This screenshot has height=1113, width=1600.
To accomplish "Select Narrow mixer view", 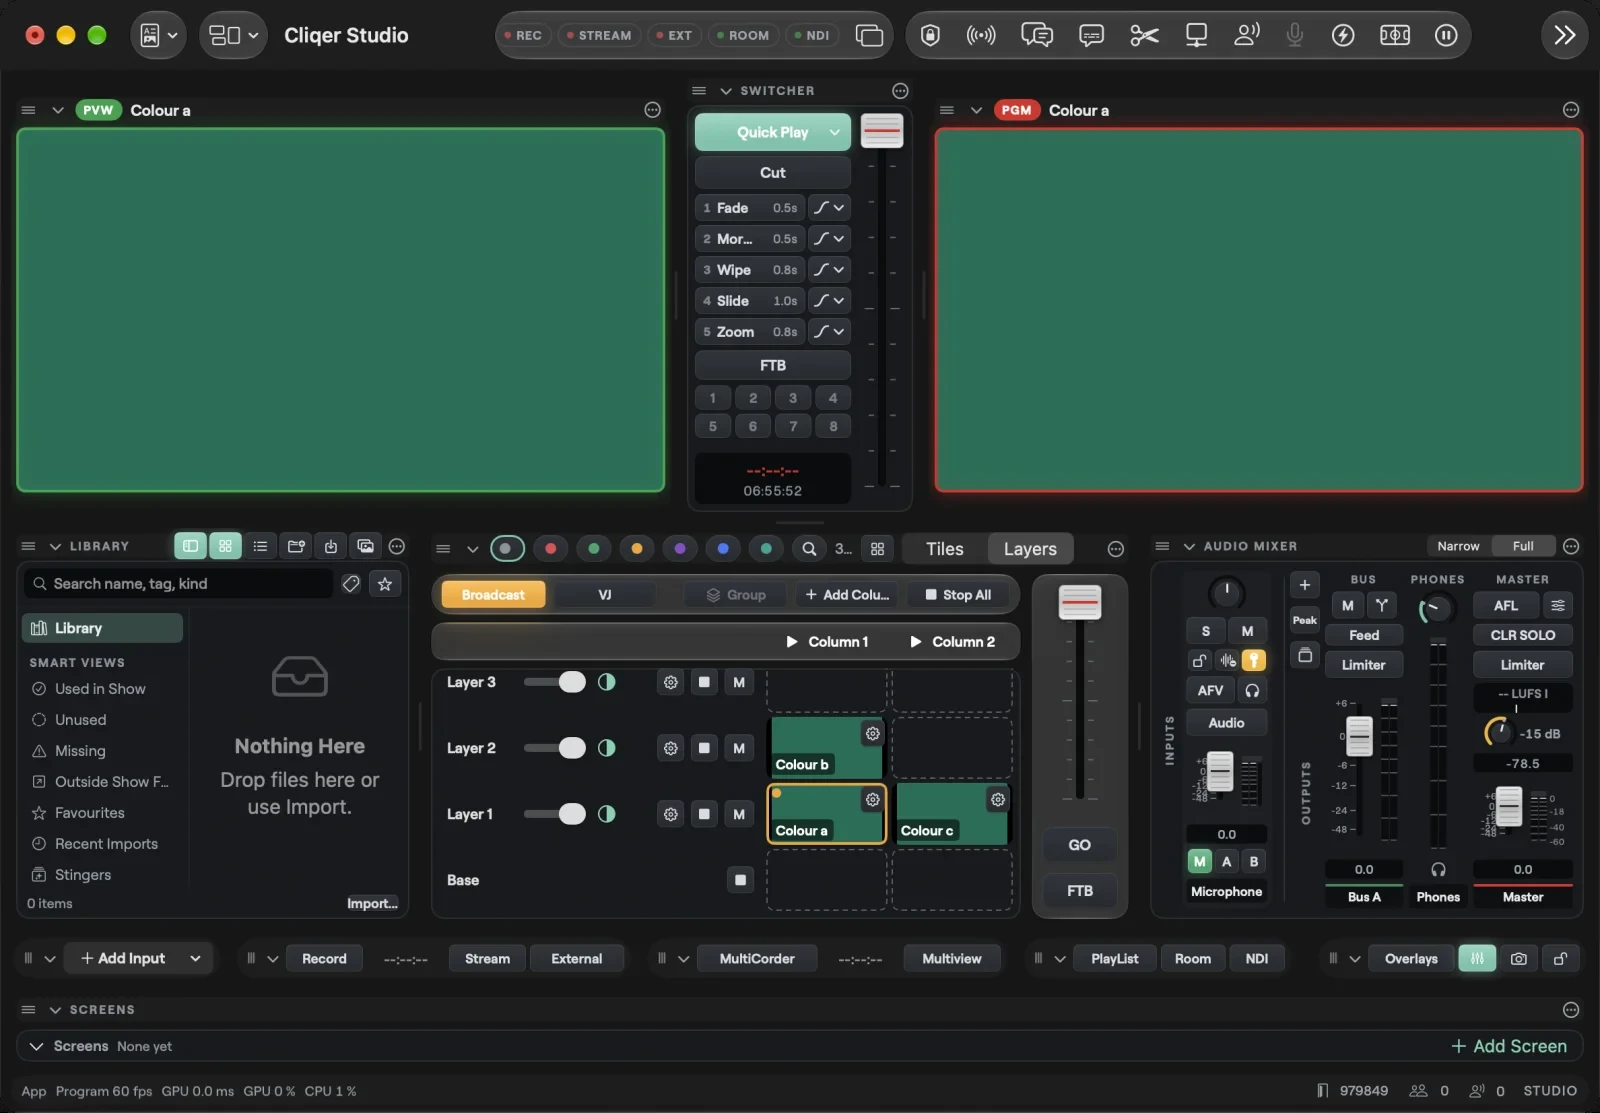I will [1458, 546].
